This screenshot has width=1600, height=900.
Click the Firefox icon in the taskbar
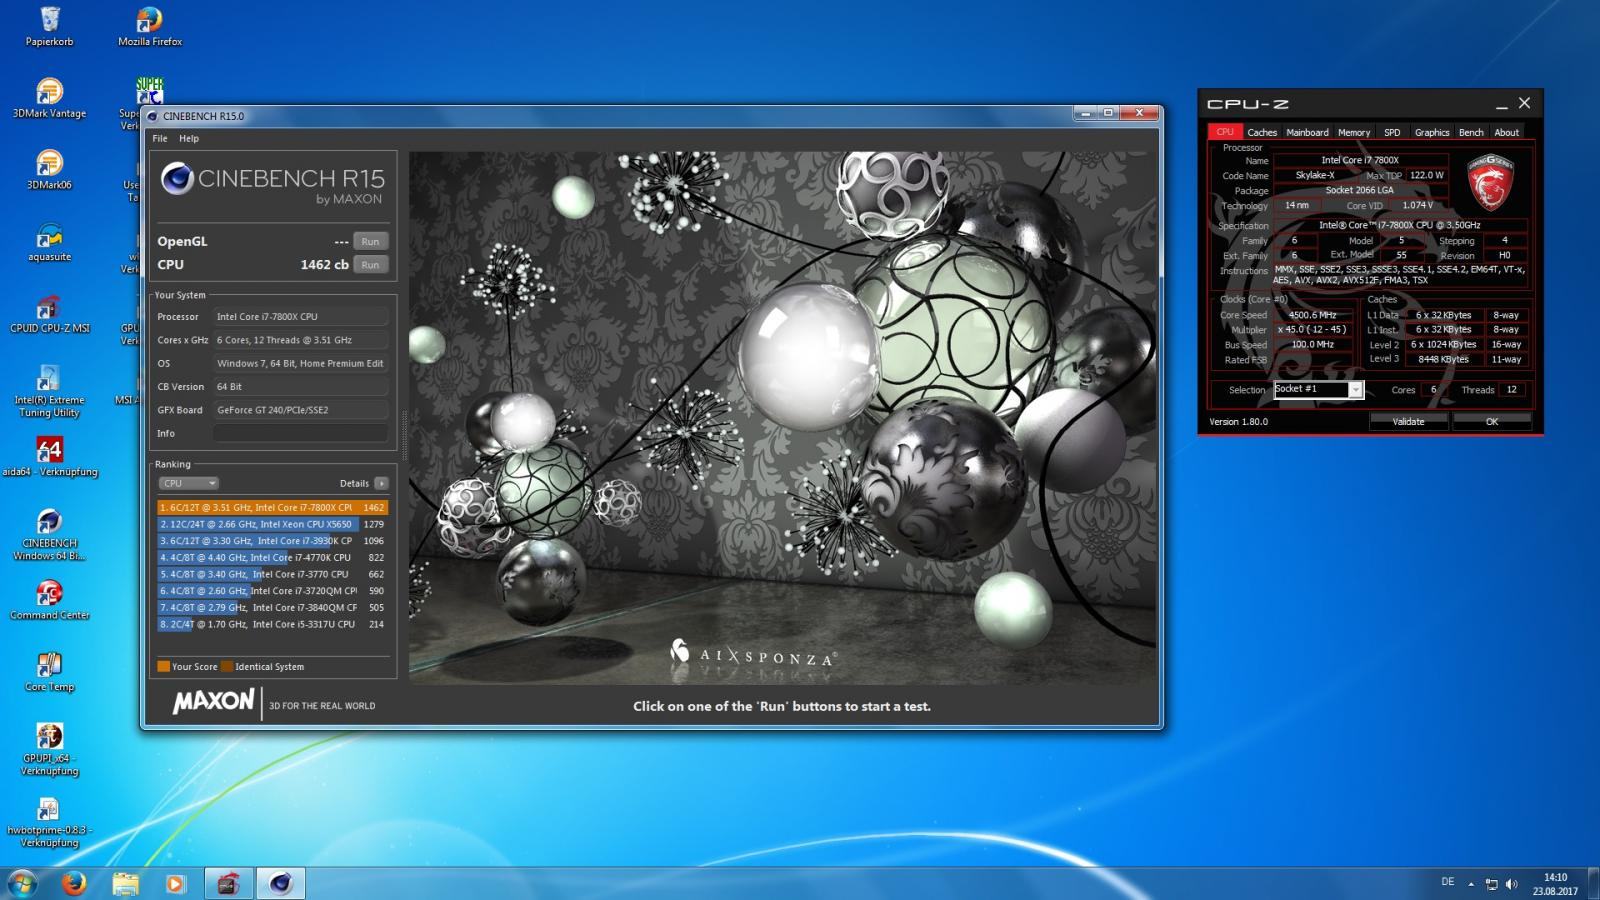74,884
